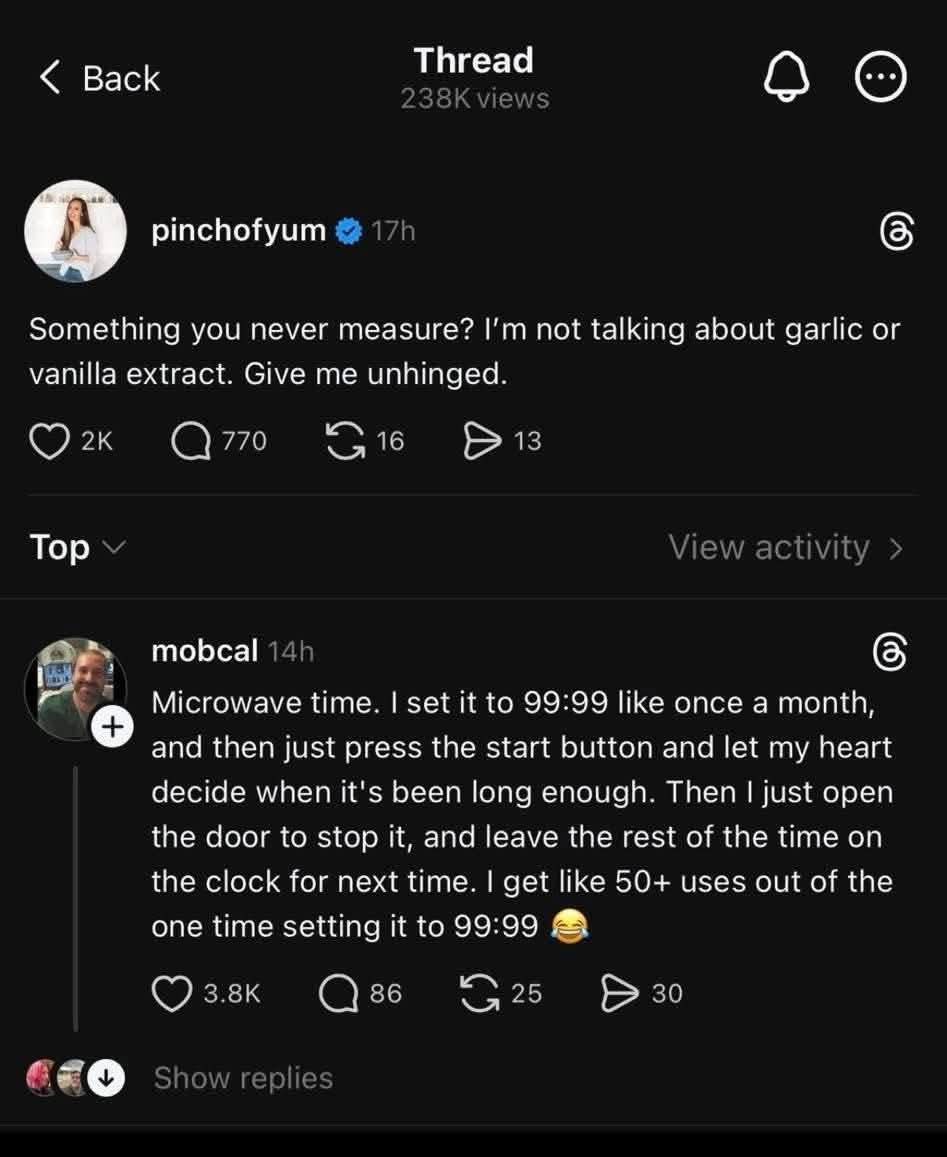947x1157 pixels.
Task: Open mobcal profile via username
Action: [204, 652]
